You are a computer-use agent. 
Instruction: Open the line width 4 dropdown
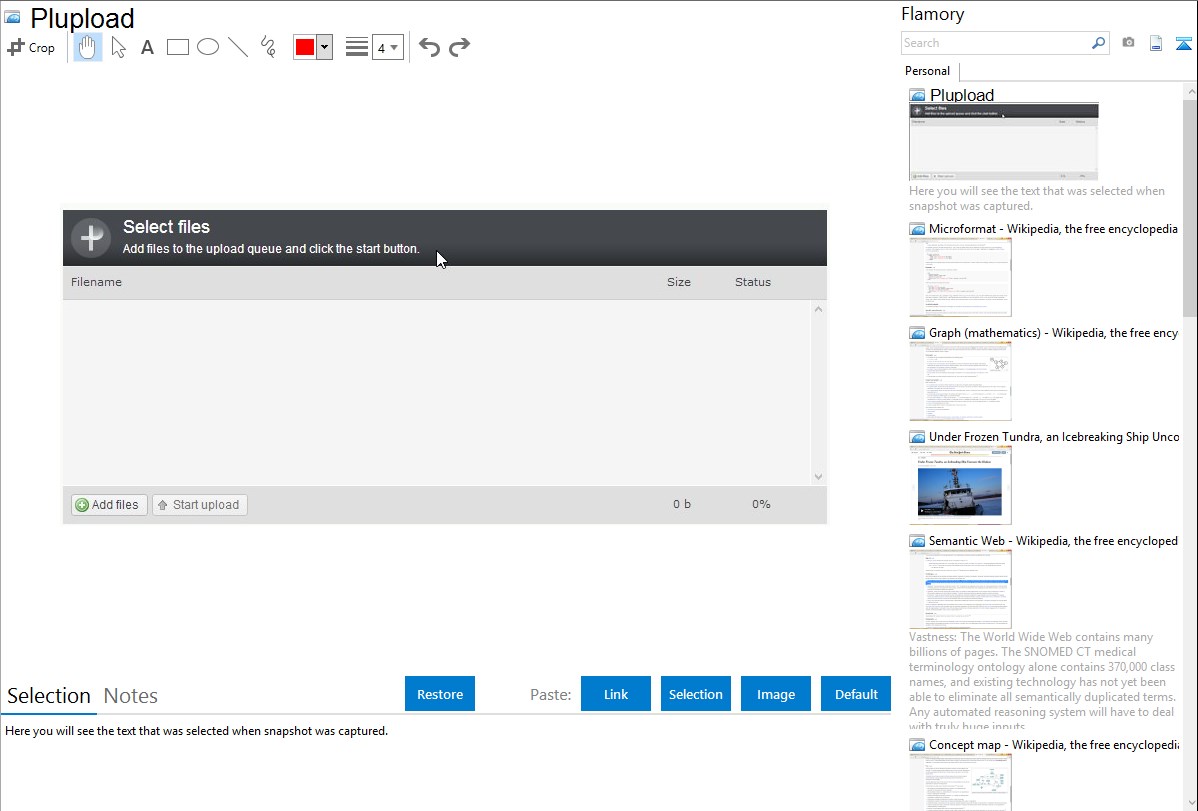pos(388,47)
